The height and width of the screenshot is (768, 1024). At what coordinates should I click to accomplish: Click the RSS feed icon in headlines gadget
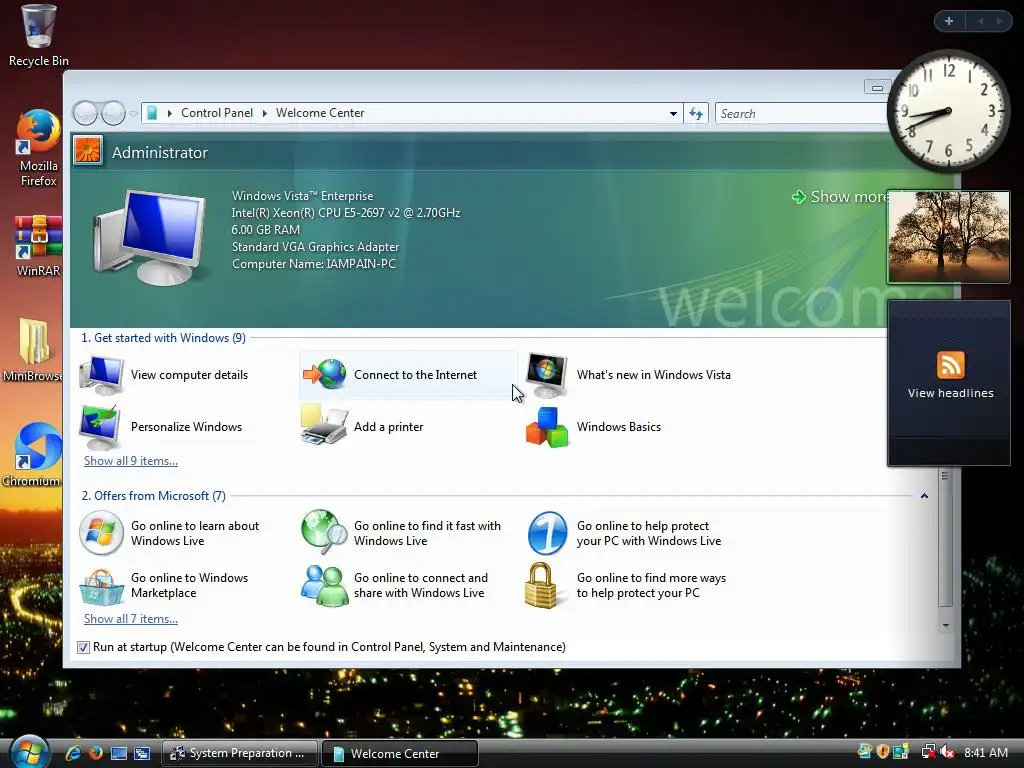click(x=950, y=365)
